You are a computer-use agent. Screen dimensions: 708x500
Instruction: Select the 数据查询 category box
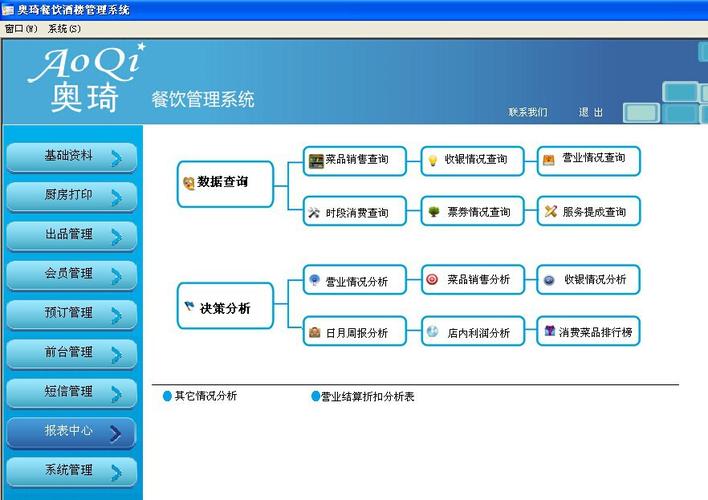click(225, 183)
